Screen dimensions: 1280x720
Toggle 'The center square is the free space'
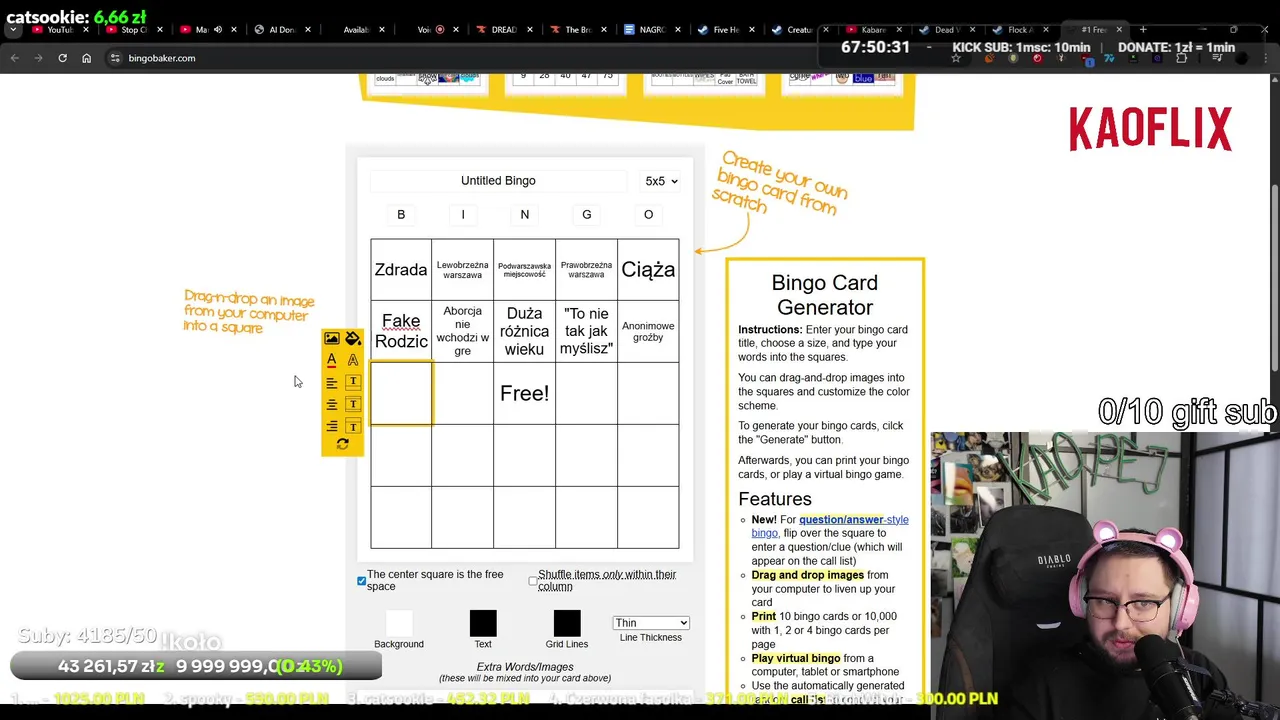point(362,581)
